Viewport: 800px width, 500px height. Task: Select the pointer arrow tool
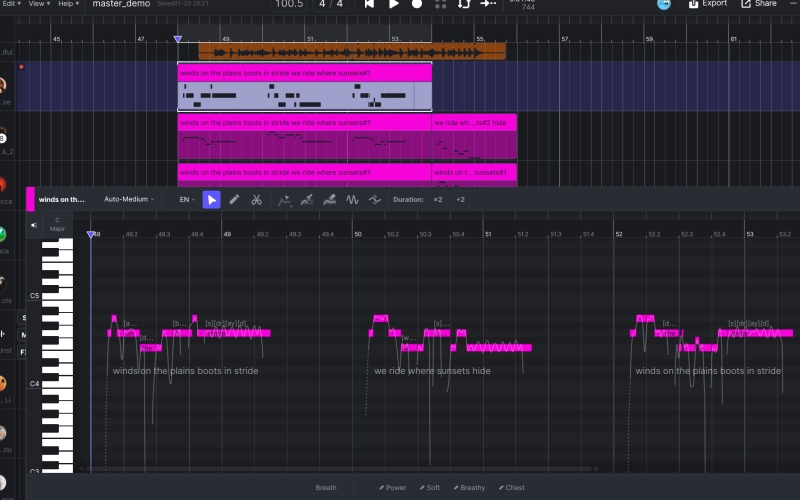pyautogui.click(x=211, y=199)
